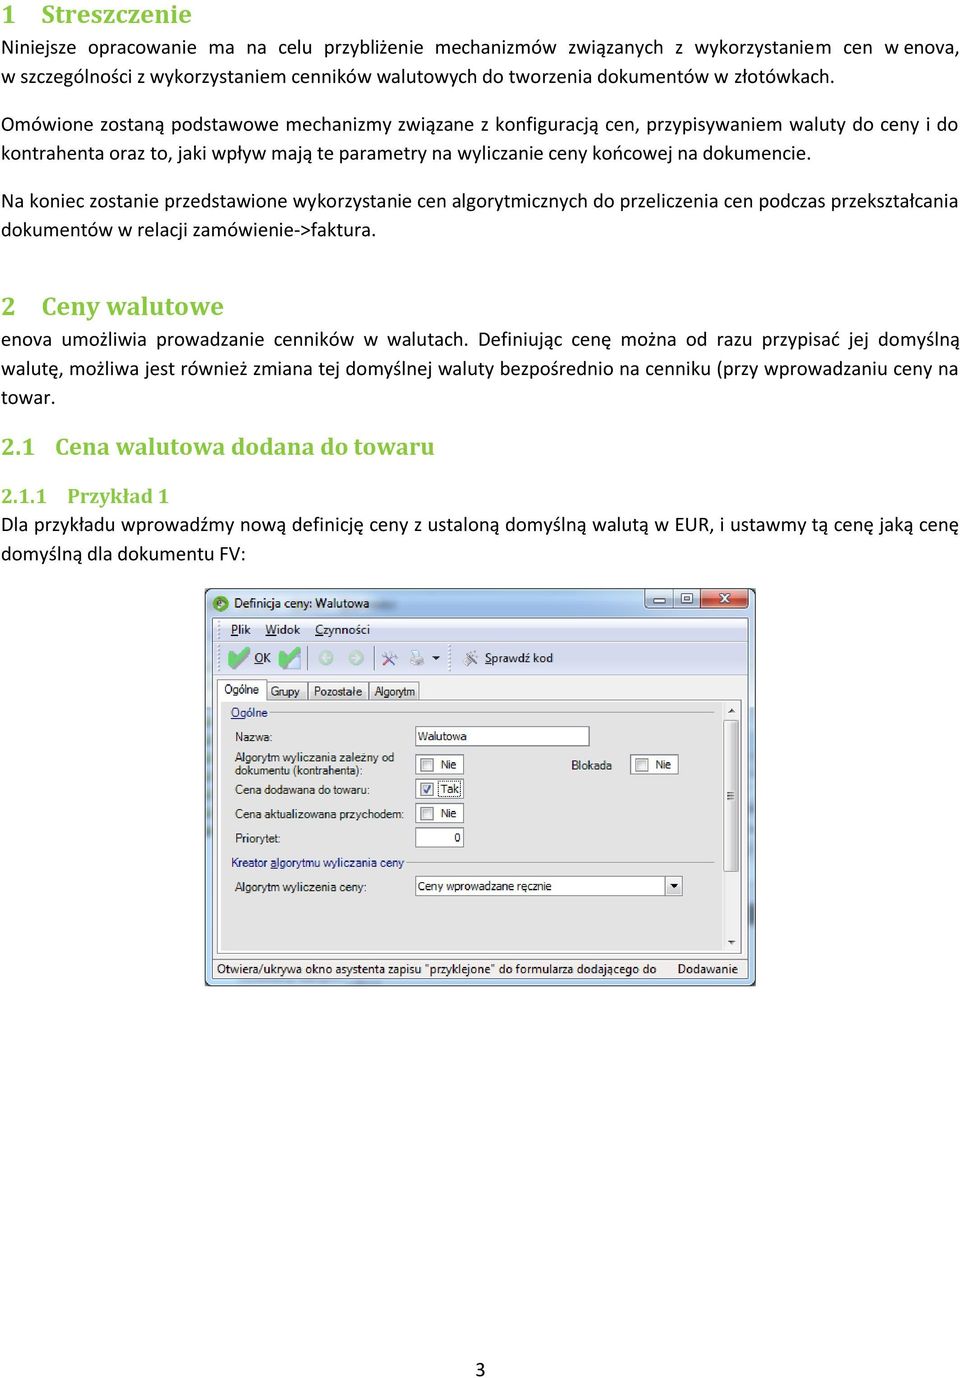Click Kreator algorytmu wyliczania ceny header

click(317, 863)
